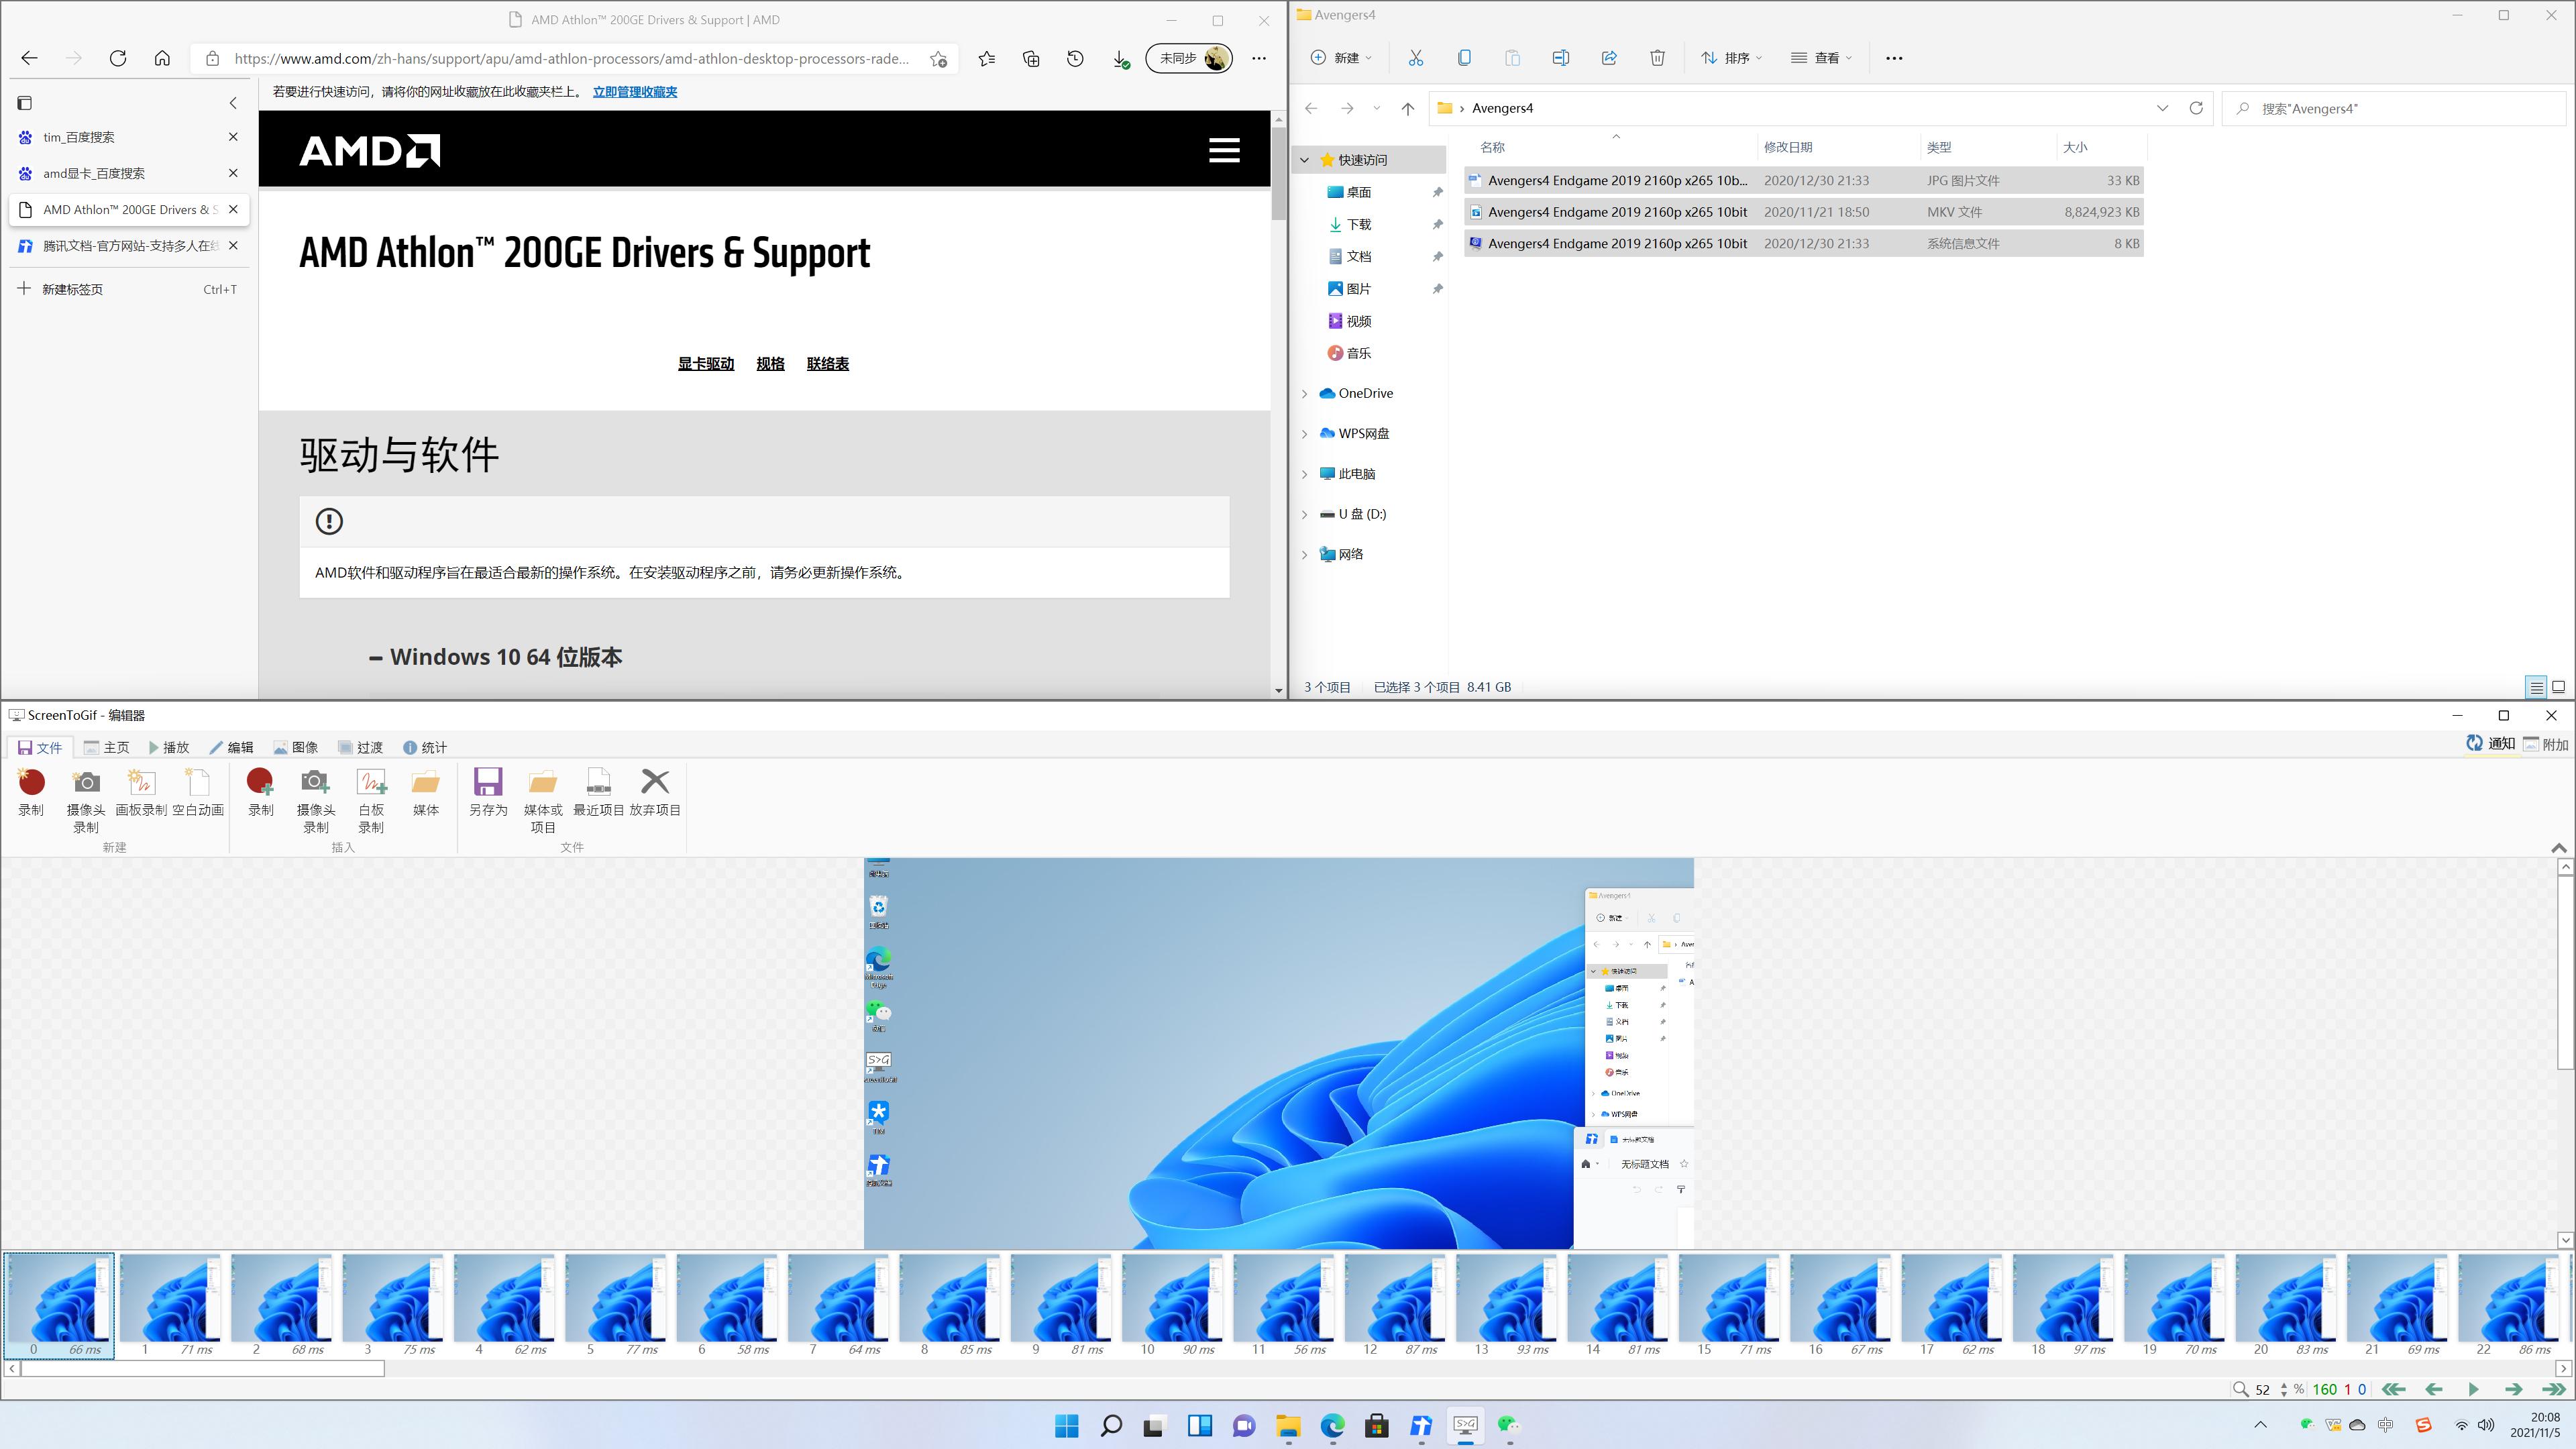Click the manage favorites link in Edge
This screenshot has width=2576, height=1449.
tap(634, 92)
